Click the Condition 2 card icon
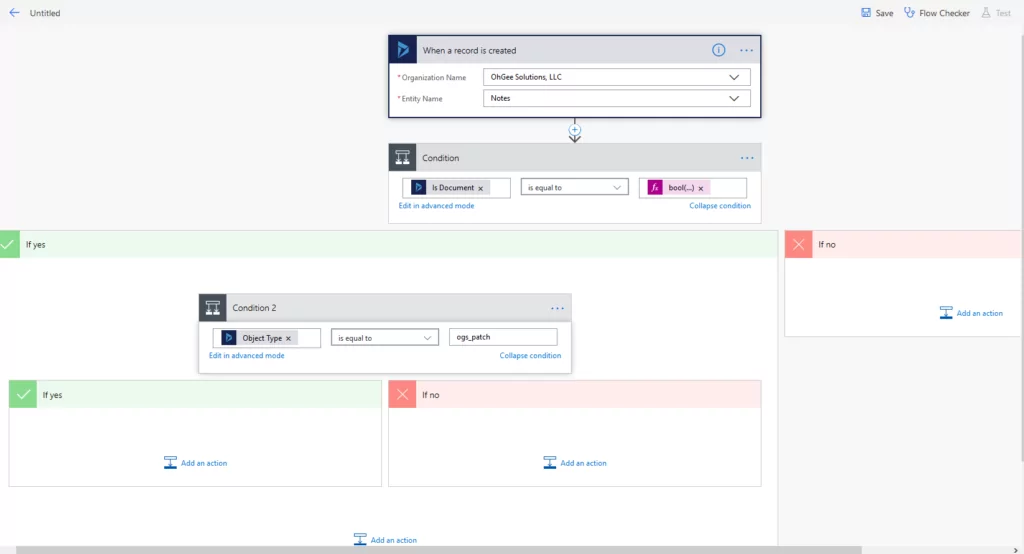Image resolution: width=1024 pixels, height=554 pixels. (213, 308)
